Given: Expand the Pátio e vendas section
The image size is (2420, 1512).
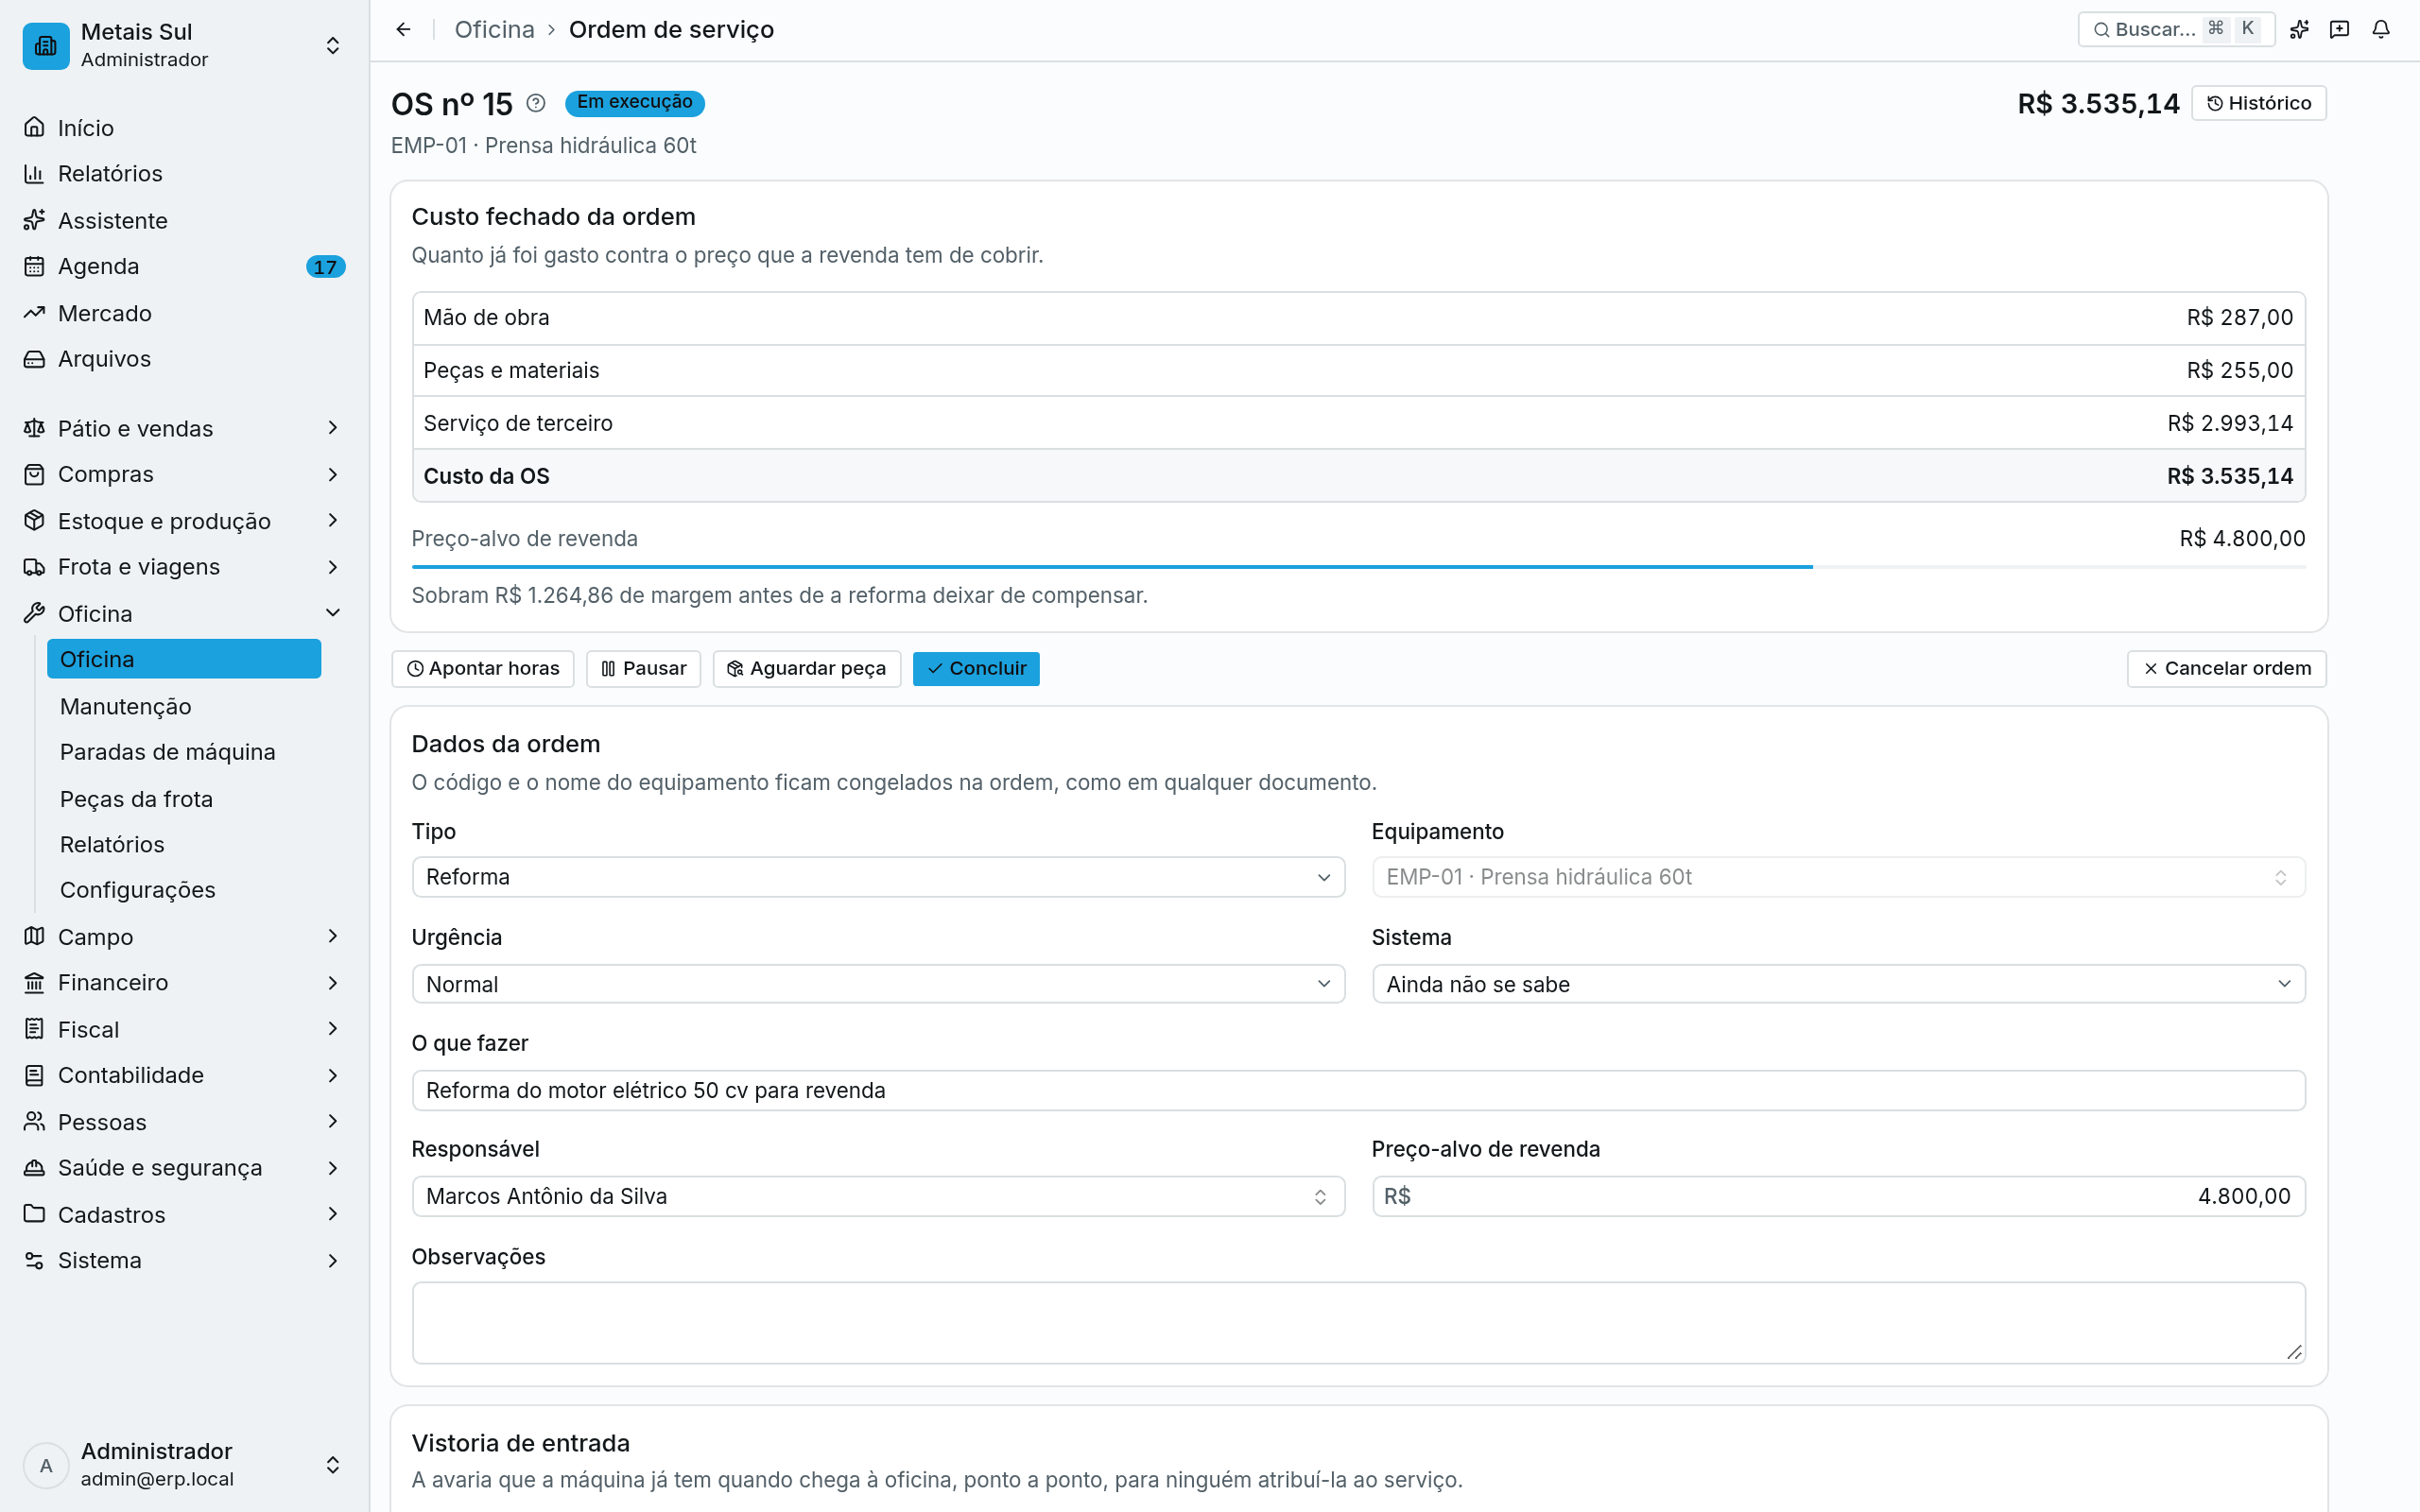Looking at the screenshot, I should point(184,428).
